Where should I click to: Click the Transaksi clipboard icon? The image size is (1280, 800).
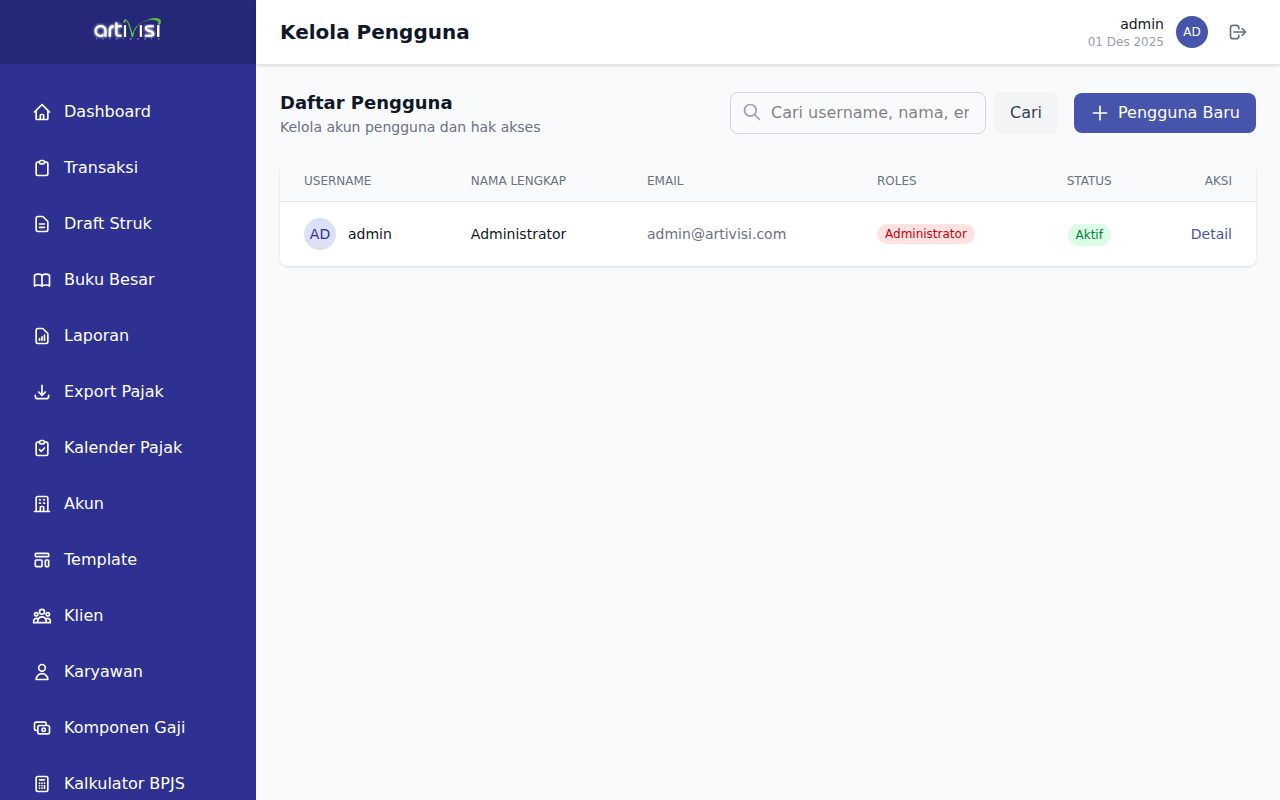(42, 168)
